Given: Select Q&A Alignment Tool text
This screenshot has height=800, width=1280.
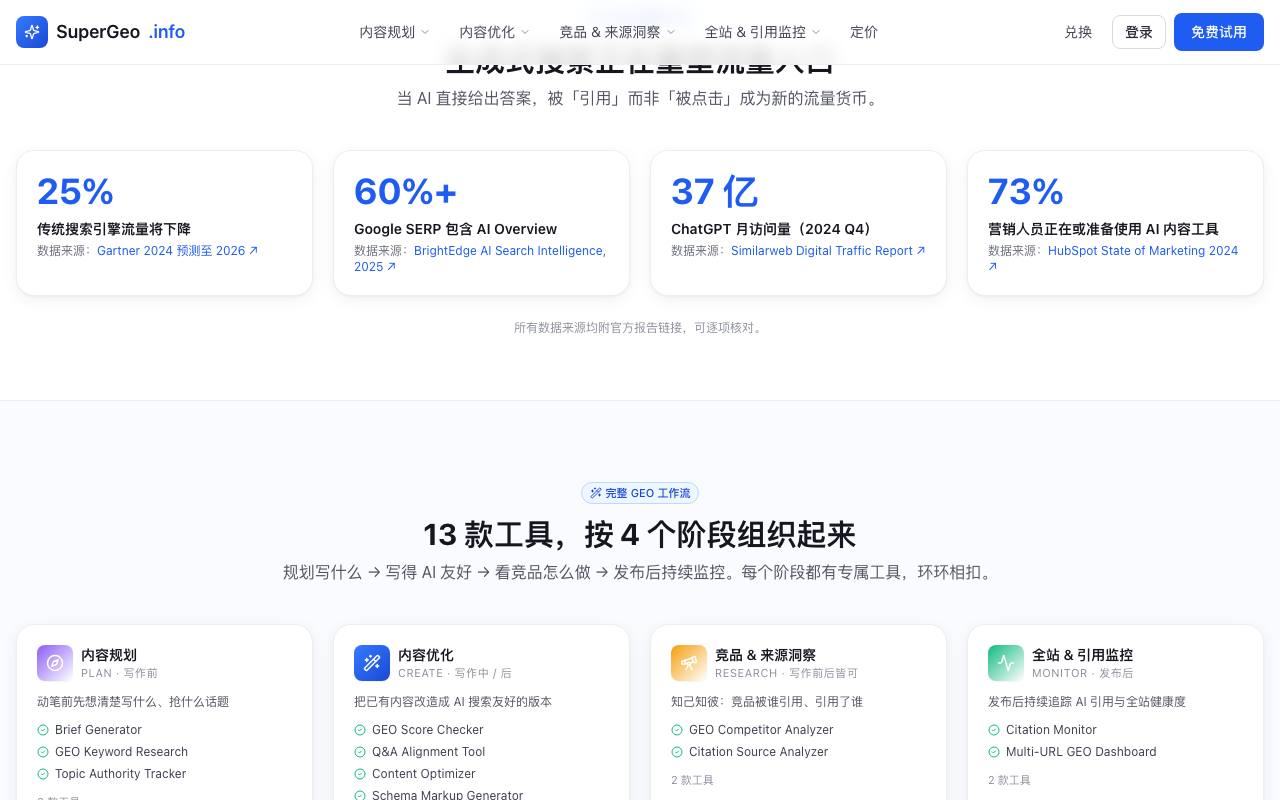Looking at the screenshot, I should tap(428, 752).
